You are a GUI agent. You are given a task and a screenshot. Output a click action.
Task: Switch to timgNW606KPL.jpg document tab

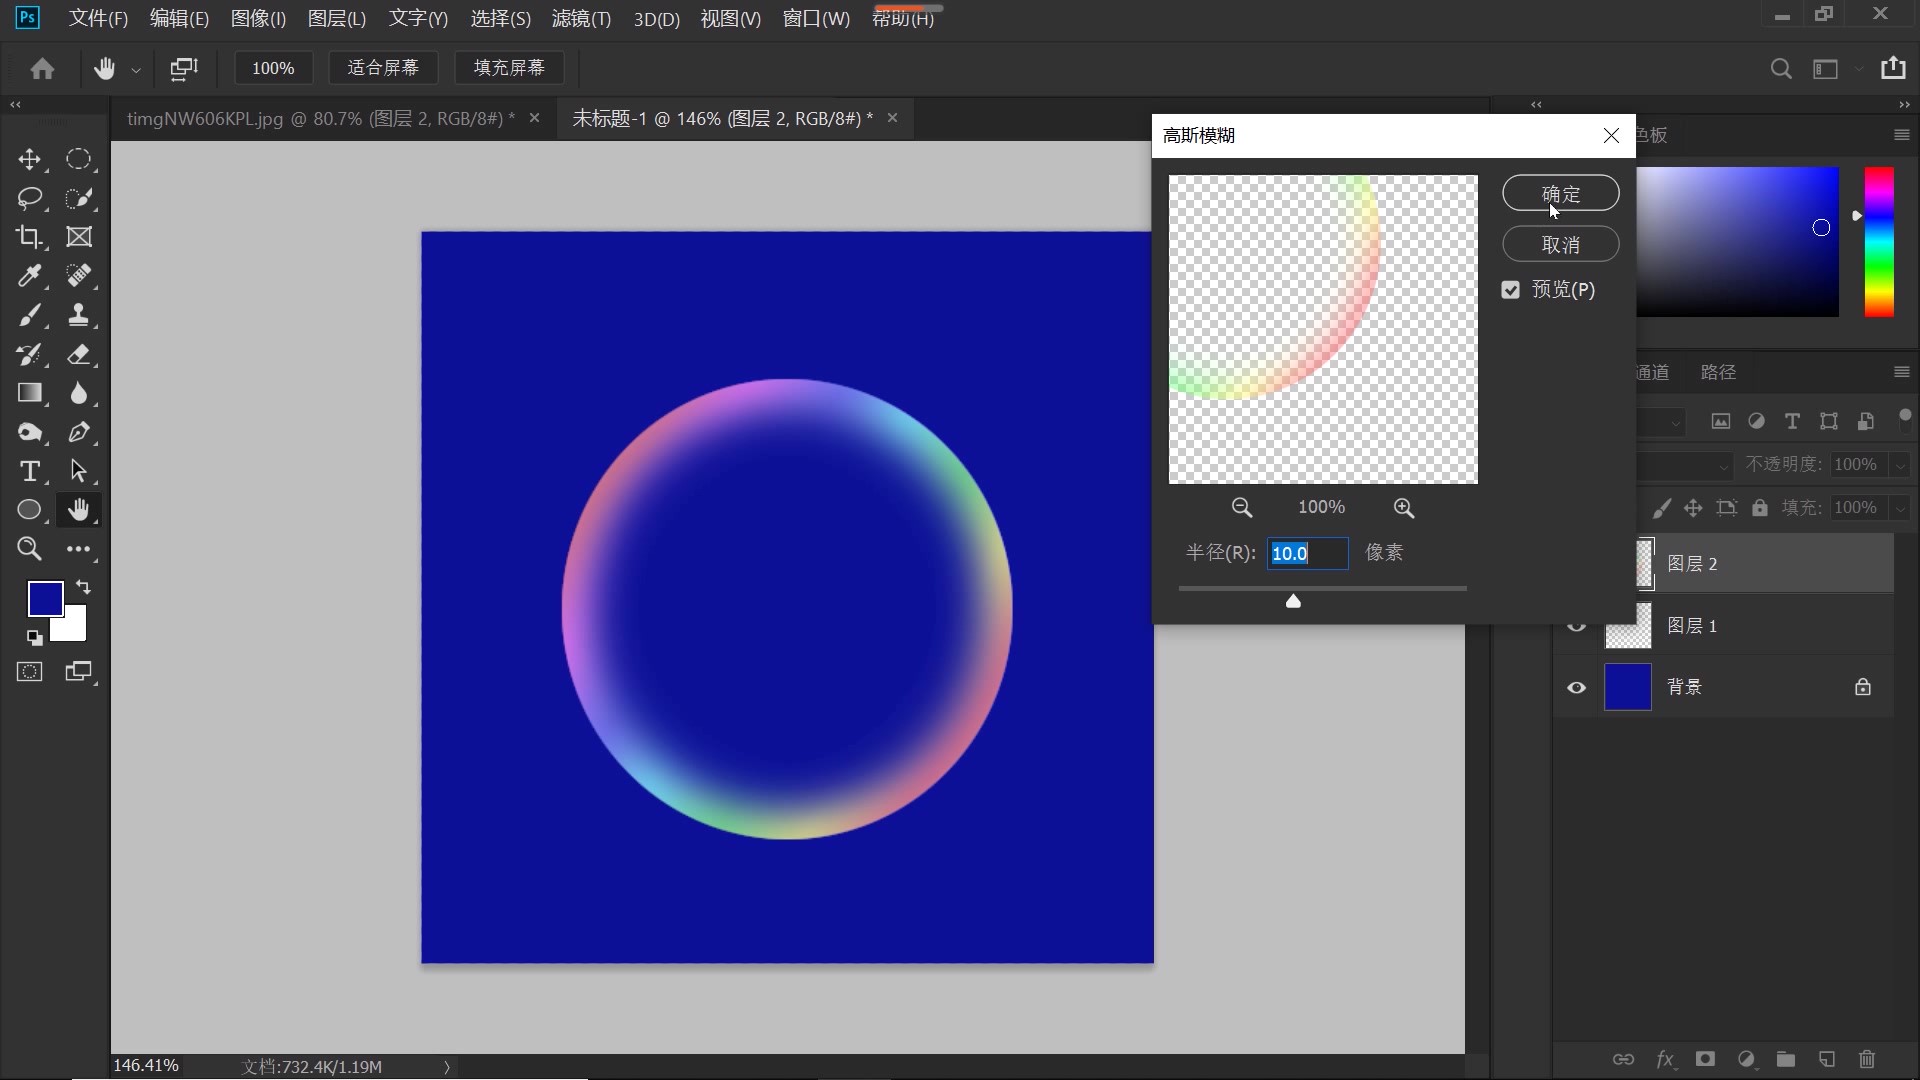point(320,118)
